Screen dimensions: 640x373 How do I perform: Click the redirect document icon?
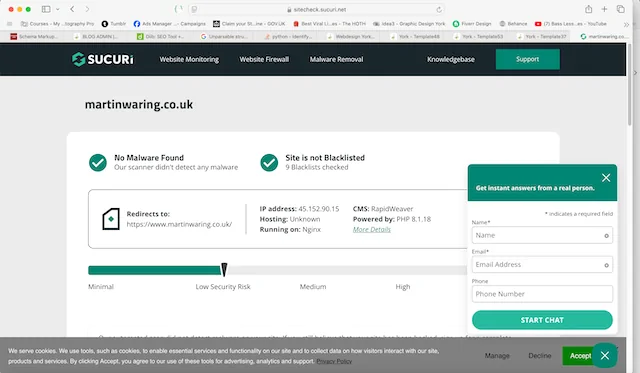click(x=111, y=219)
